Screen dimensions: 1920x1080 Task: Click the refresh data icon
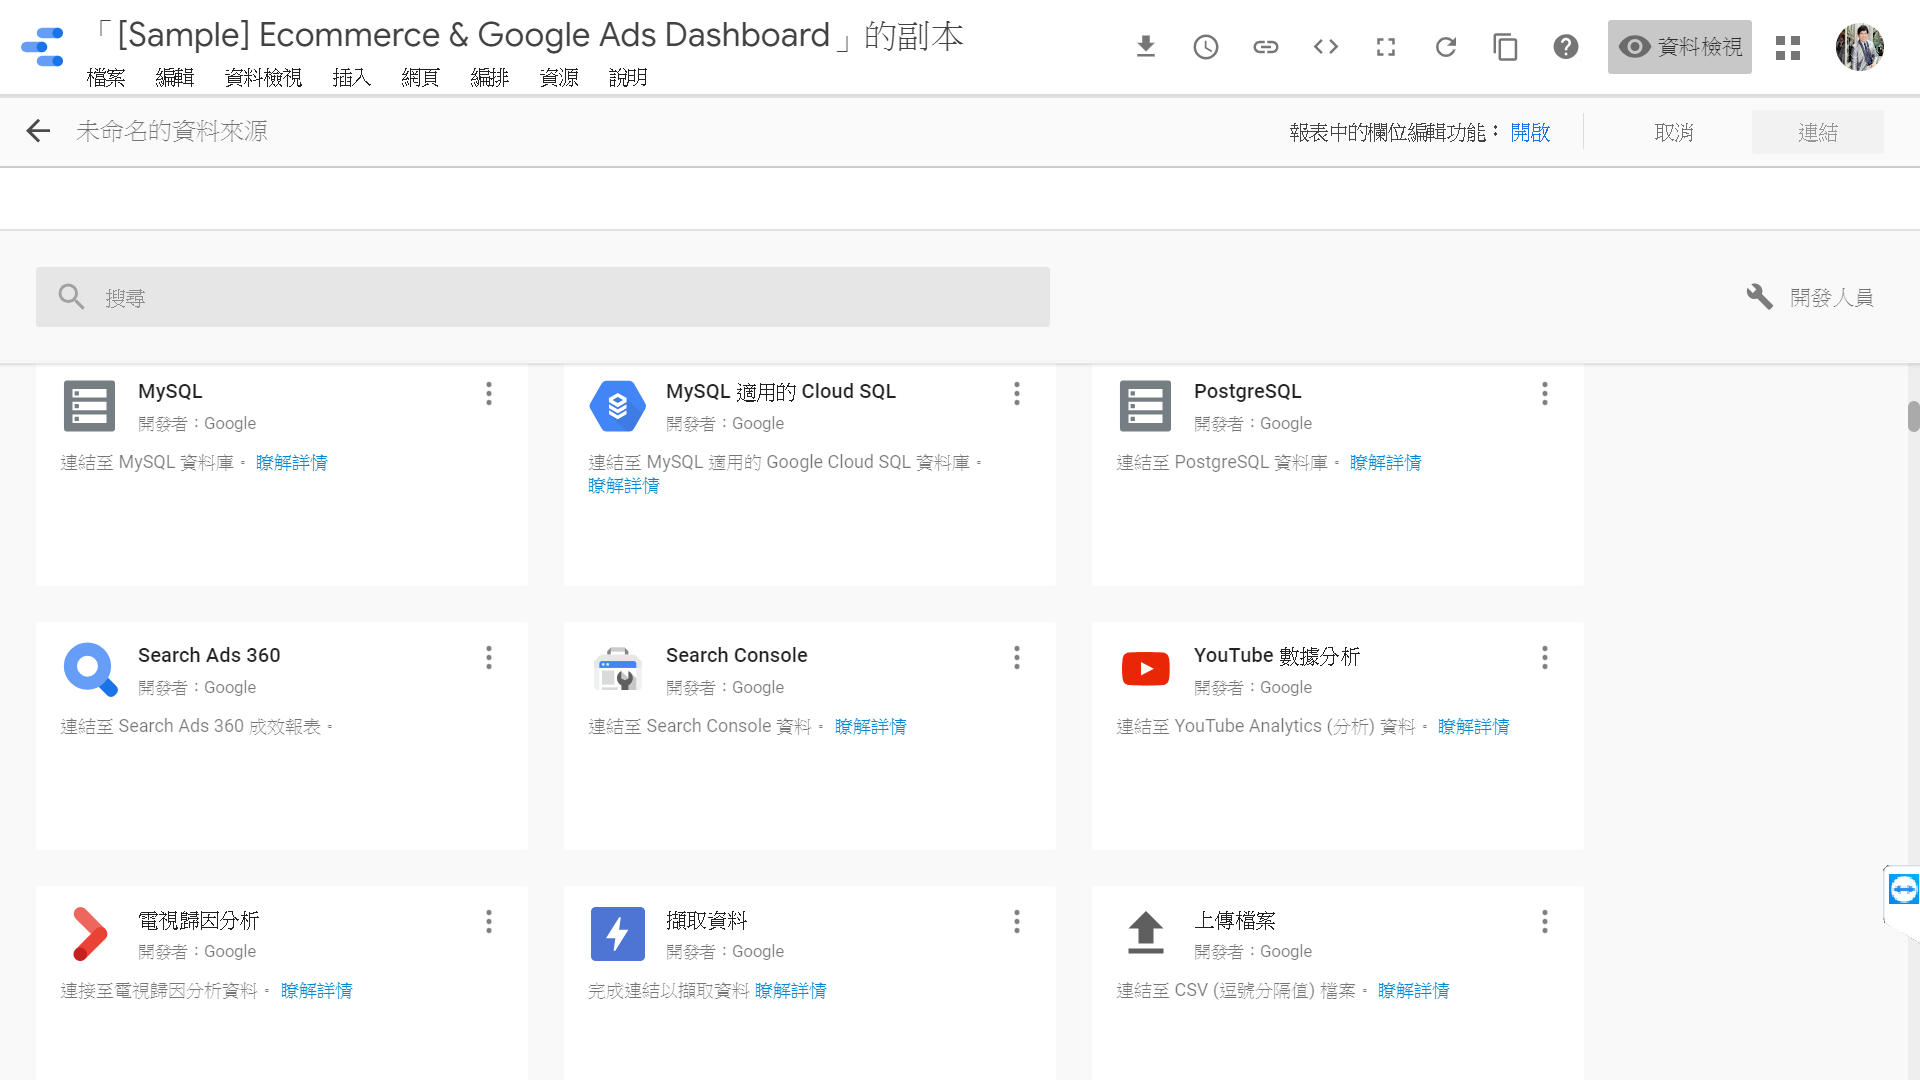1446,47
